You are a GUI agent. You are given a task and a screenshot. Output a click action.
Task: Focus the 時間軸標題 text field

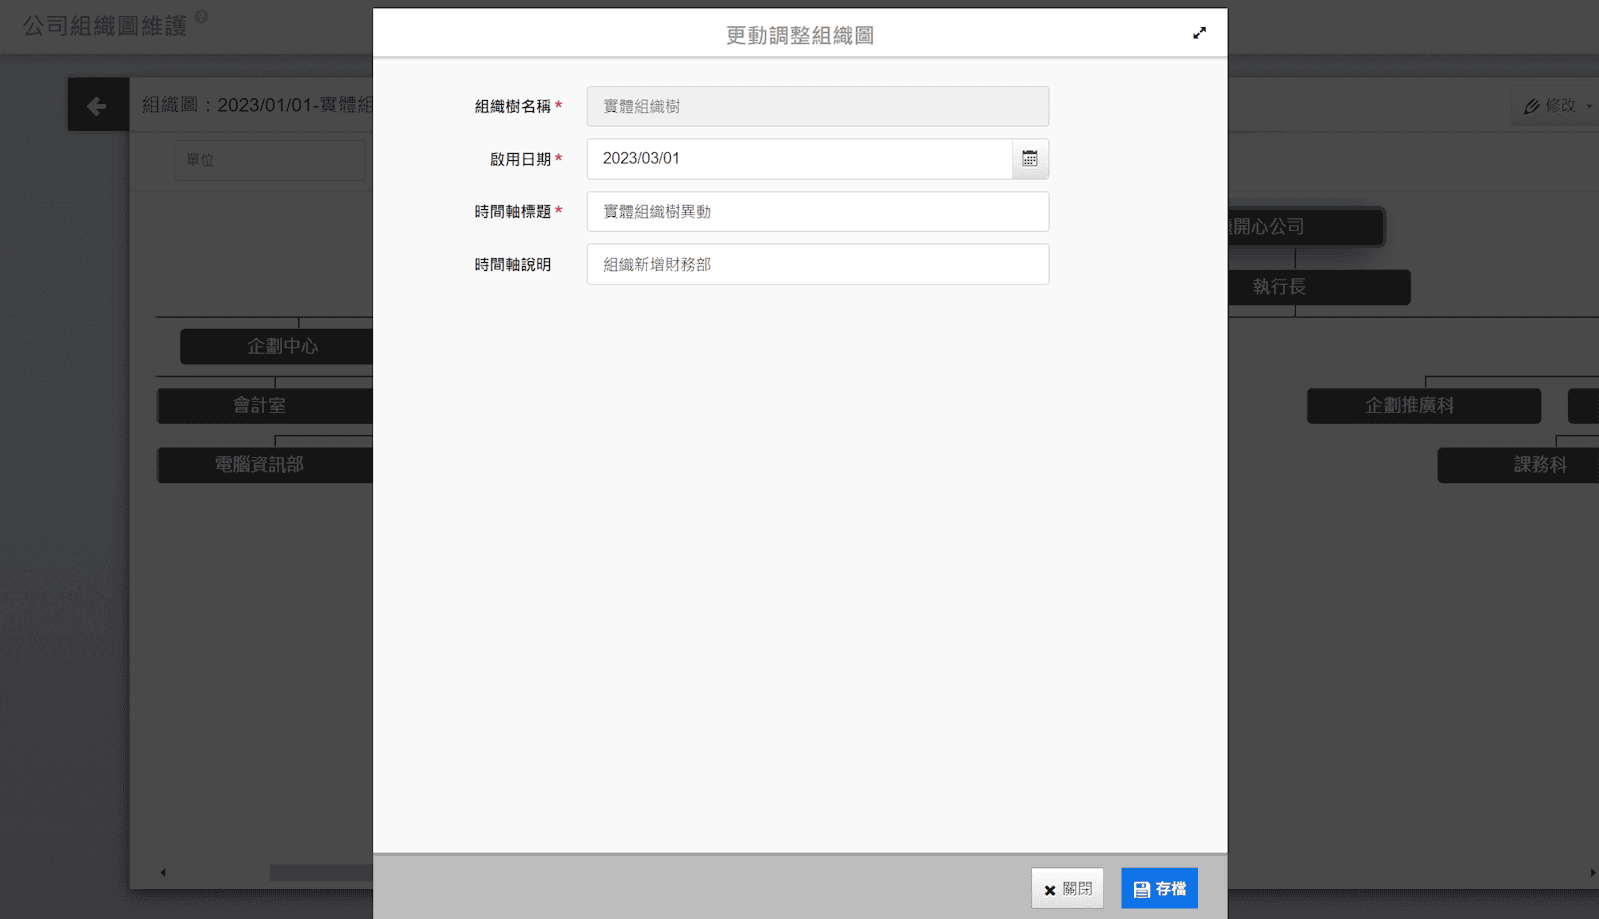[x=817, y=212]
